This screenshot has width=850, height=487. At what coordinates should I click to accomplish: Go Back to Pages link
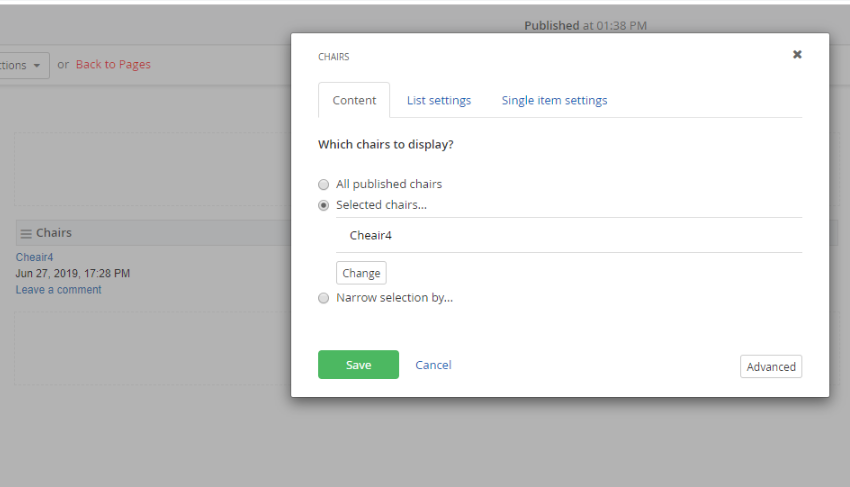point(113,65)
